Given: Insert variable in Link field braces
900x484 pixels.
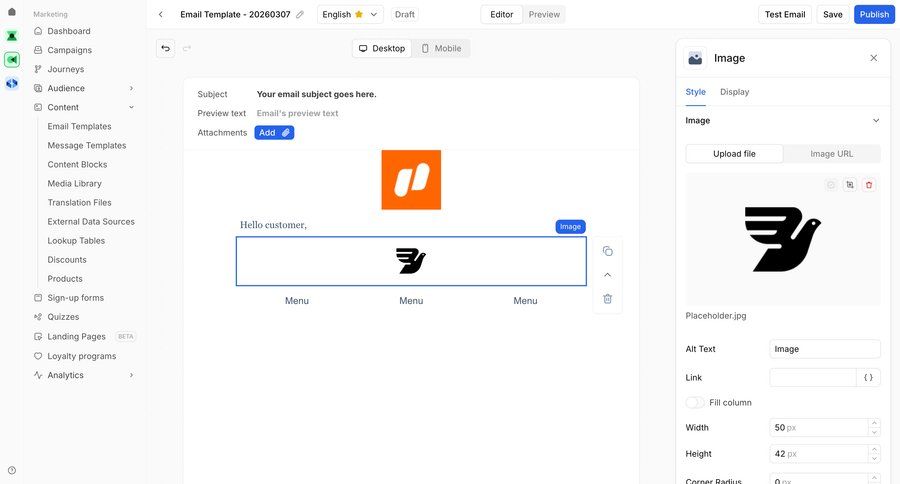Looking at the screenshot, I should pyautogui.click(x=868, y=377).
